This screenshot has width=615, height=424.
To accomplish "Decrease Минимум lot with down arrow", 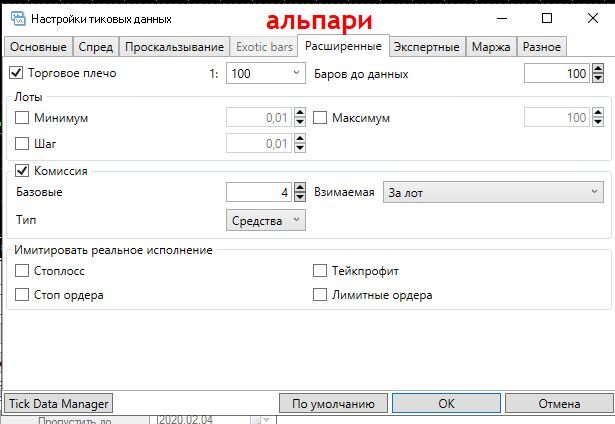I will 300,122.
